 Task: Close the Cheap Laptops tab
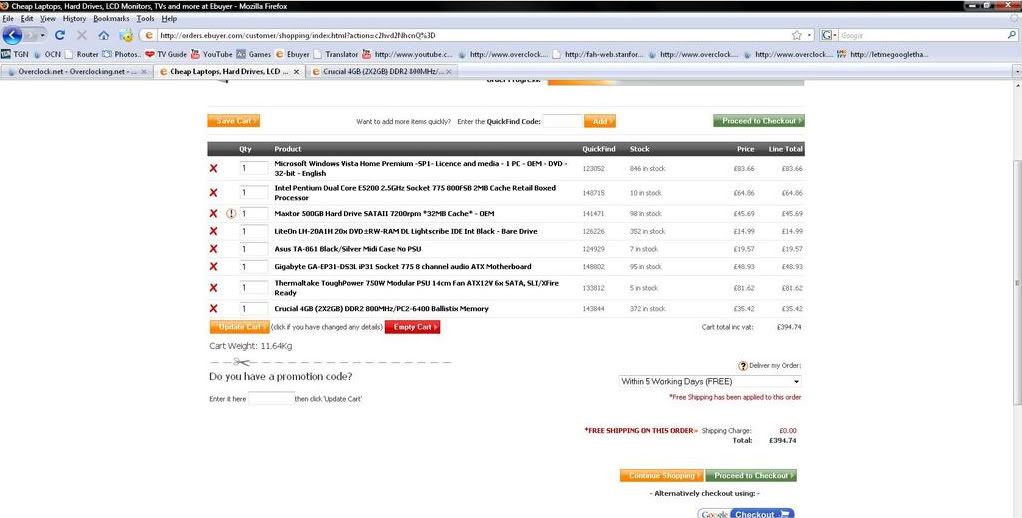(x=297, y=72)
